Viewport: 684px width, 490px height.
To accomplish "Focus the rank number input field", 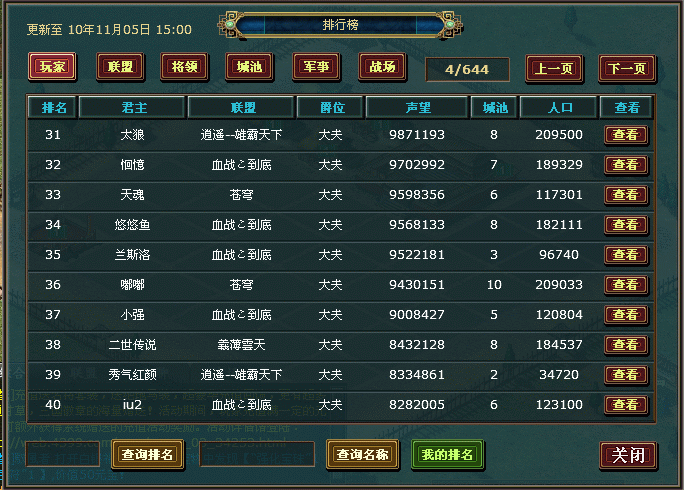I will pos(63,454).
